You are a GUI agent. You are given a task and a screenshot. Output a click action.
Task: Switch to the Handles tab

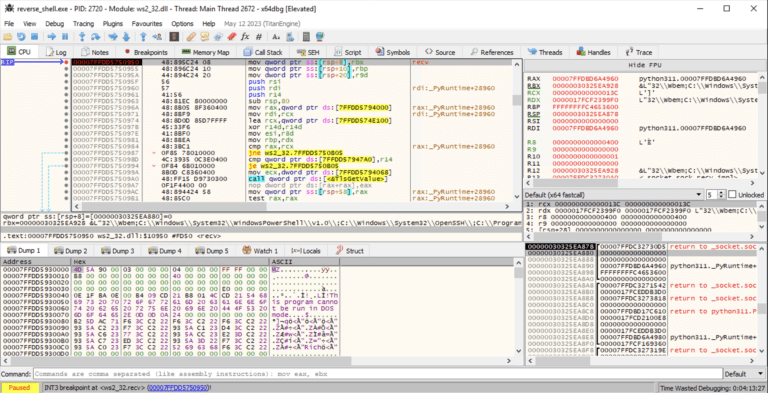(x=594, y=52)
